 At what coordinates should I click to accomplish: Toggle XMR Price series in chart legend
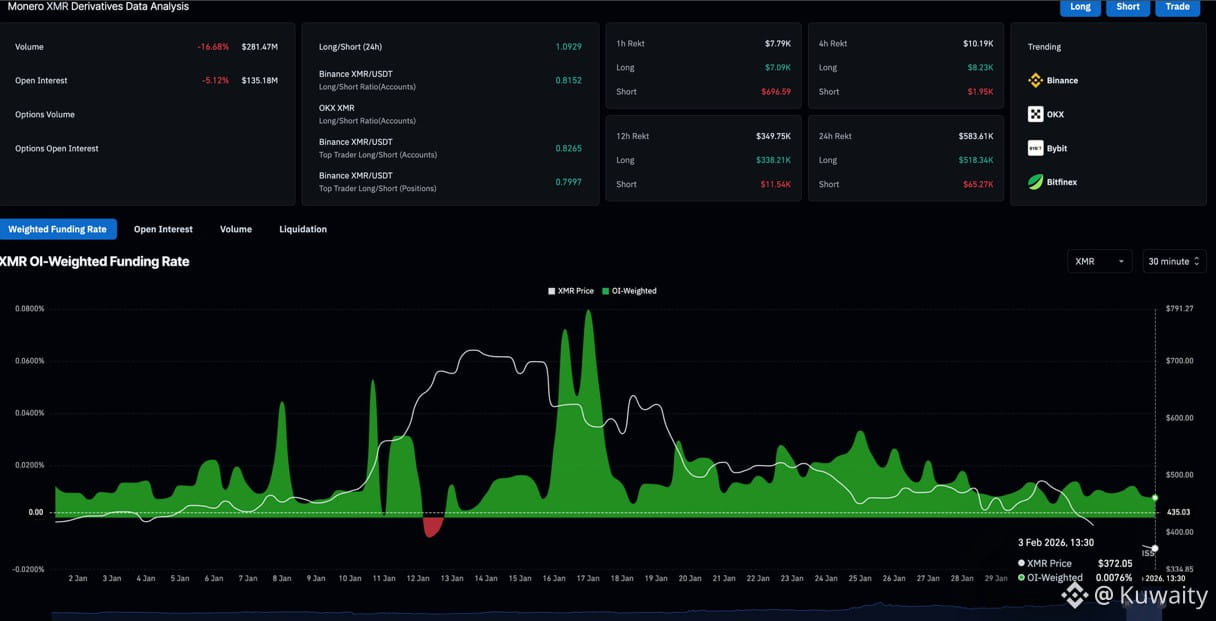coord(571,291)
